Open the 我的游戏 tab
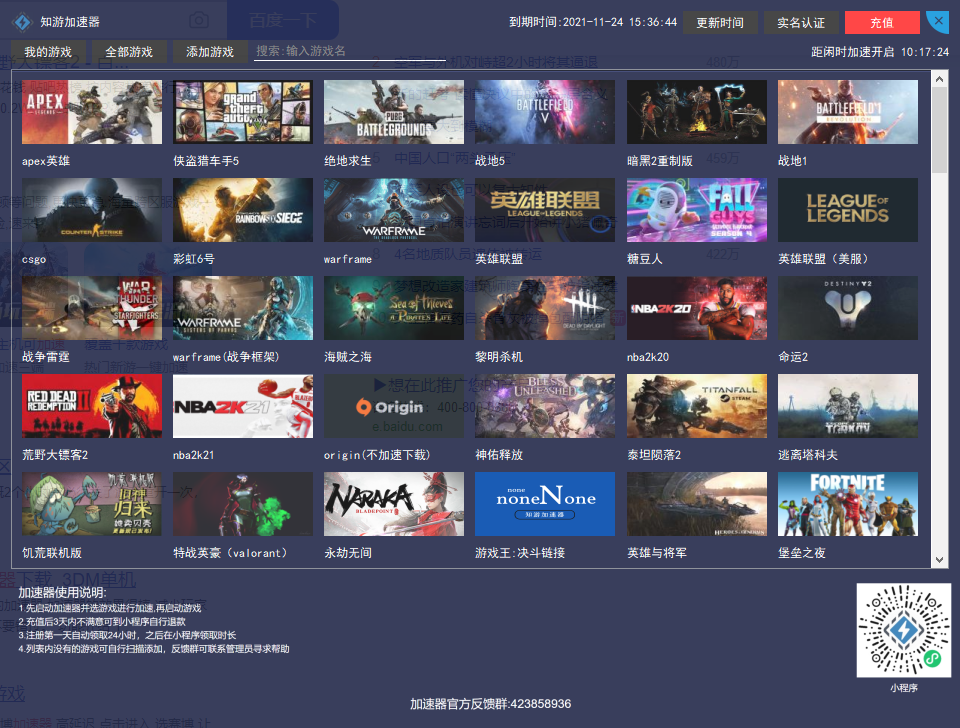The width and height of the screenshot is (960, 728). pos(48,52)
